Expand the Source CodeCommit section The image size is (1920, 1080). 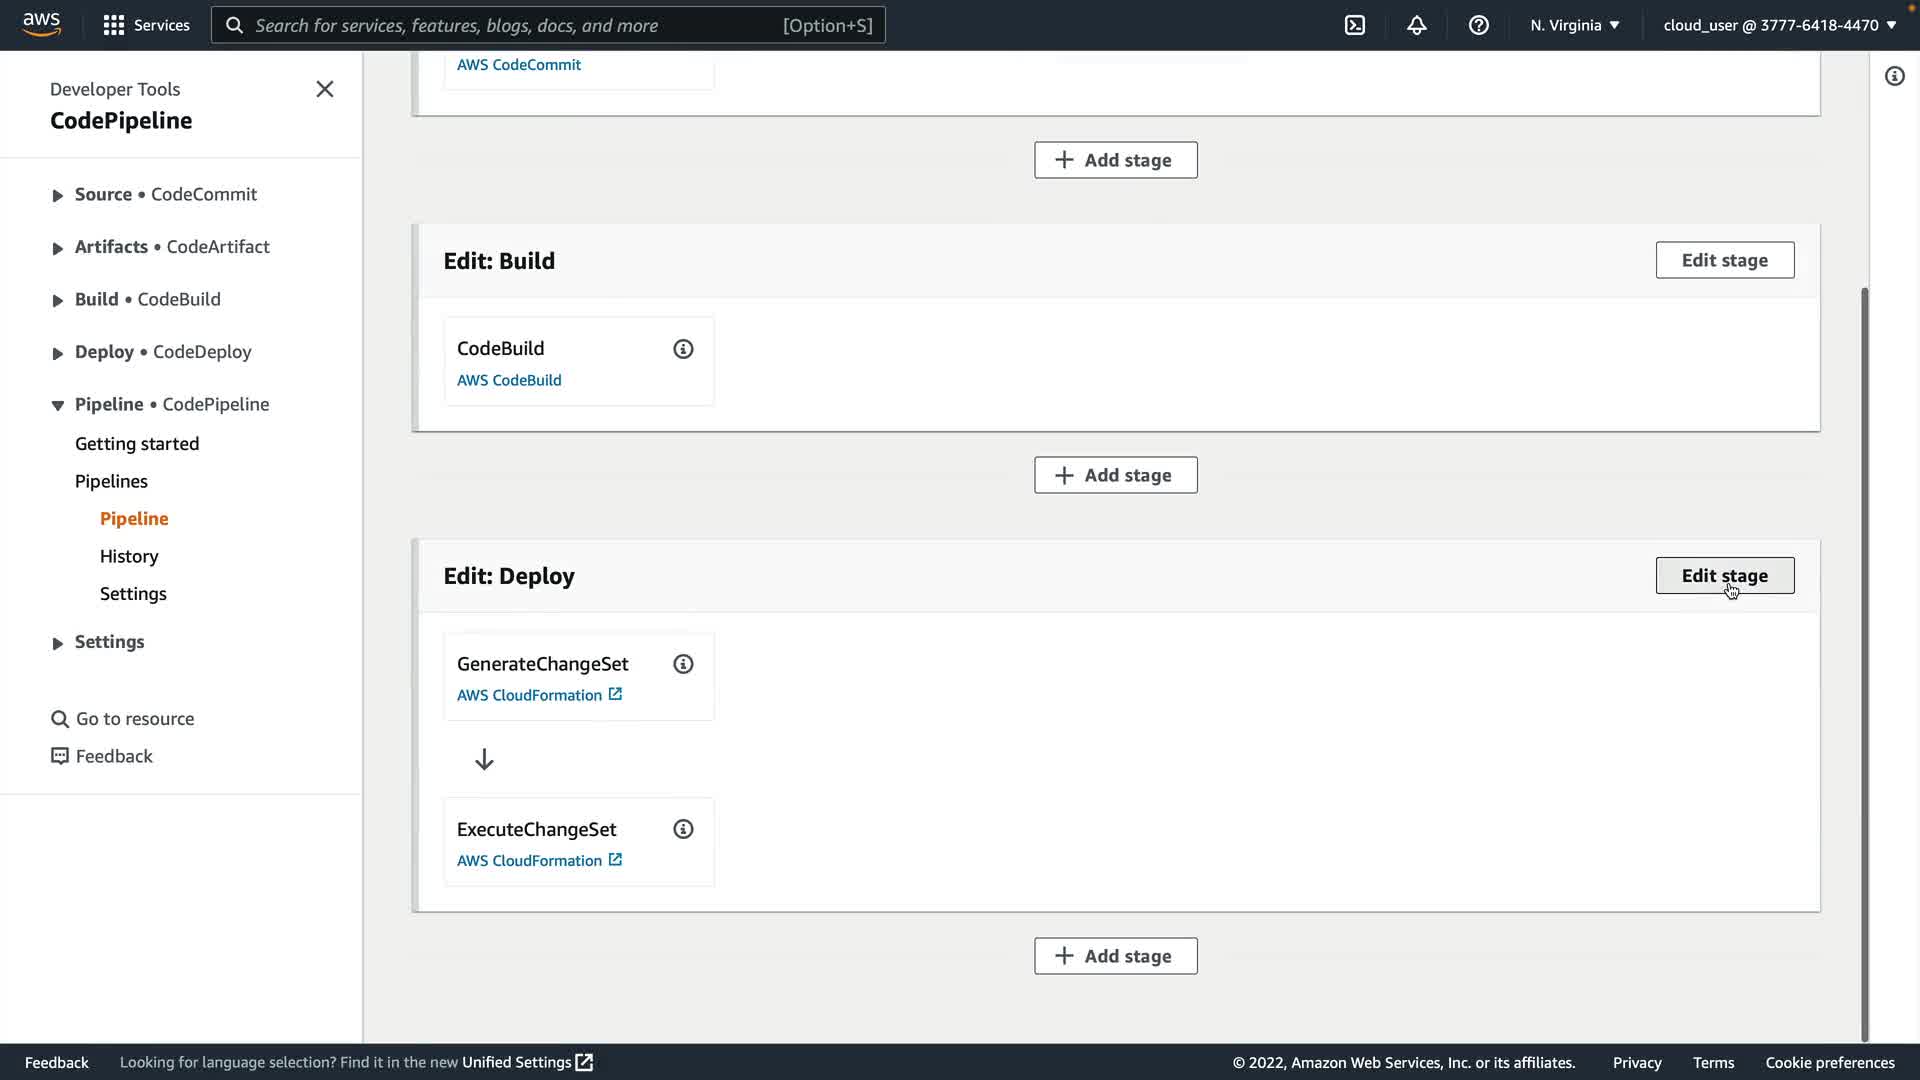pyautogui.click(x=58, y=195)
